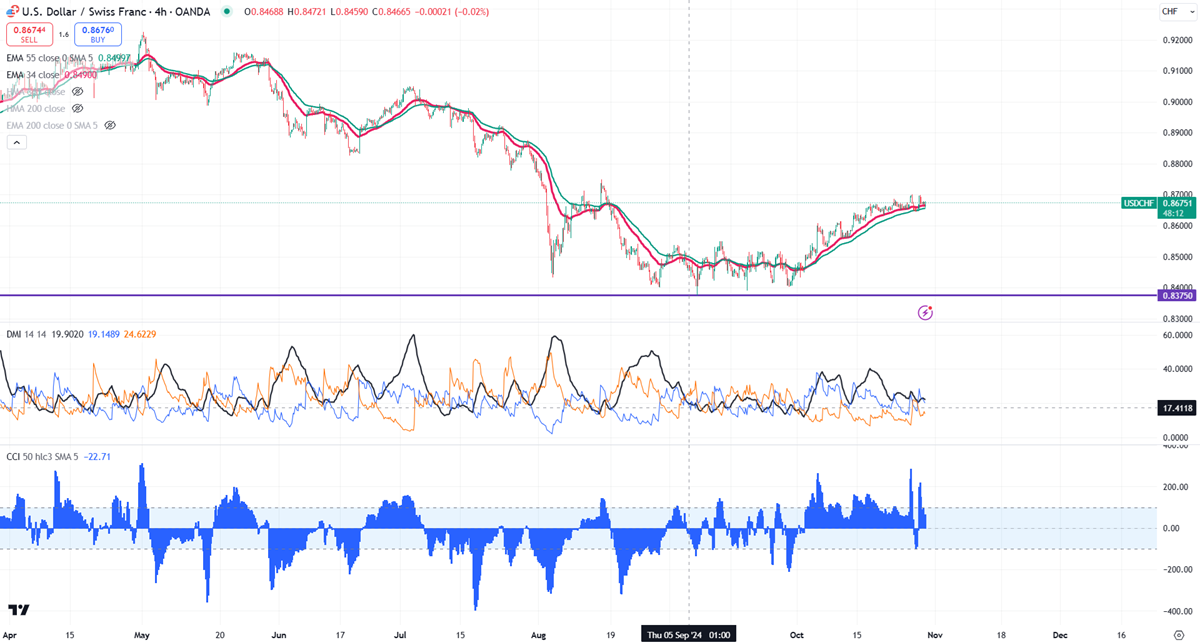Click the Oct label on the time axis
The width and height of the screenshot is (1200, 642).
click(x=797, y=634)
